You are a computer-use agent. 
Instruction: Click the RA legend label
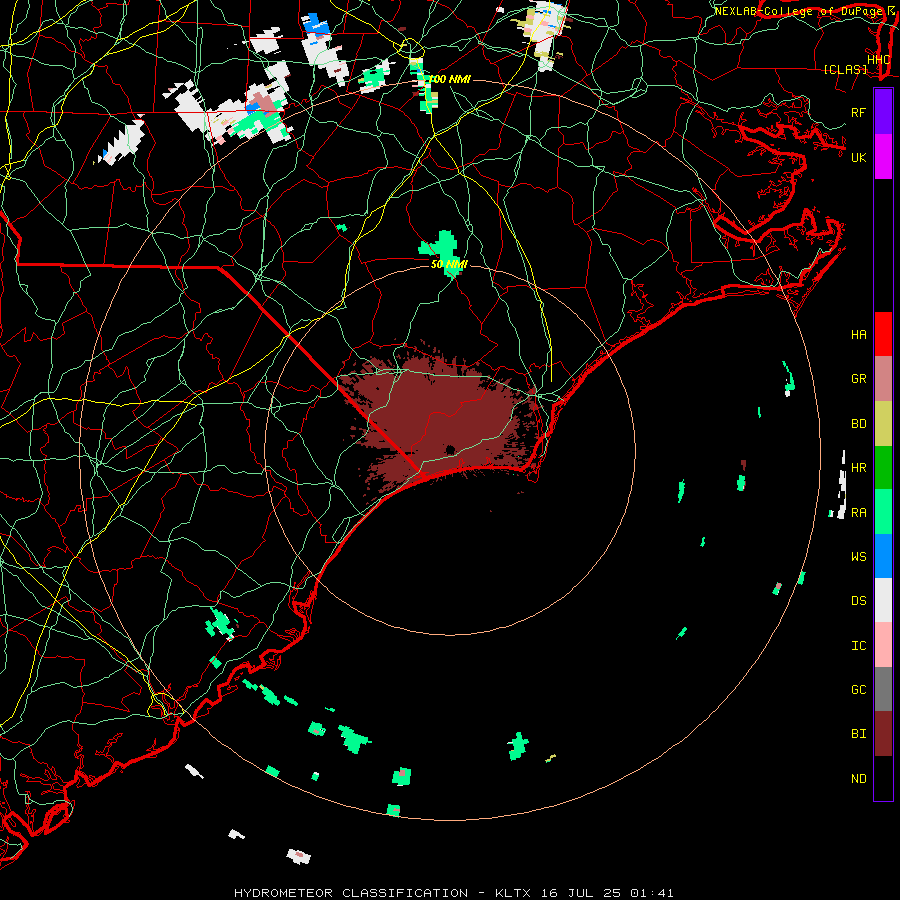pyautogui.click(x=858, y=512)
